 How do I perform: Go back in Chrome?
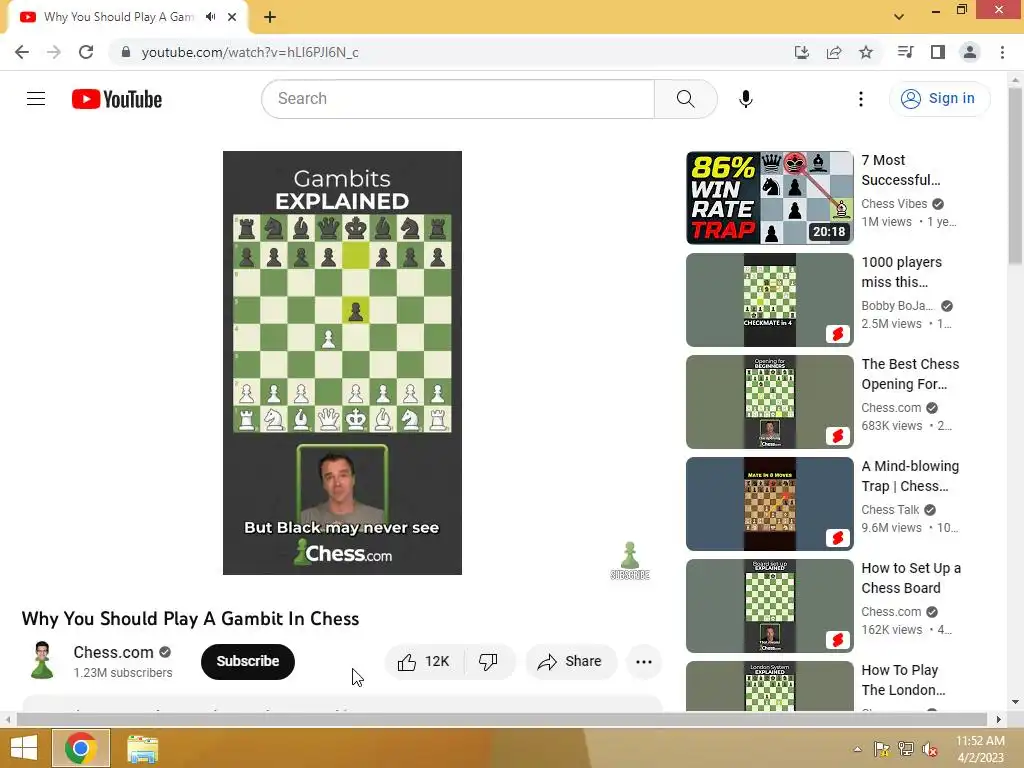pyautogui.click(x=22, y=52)
